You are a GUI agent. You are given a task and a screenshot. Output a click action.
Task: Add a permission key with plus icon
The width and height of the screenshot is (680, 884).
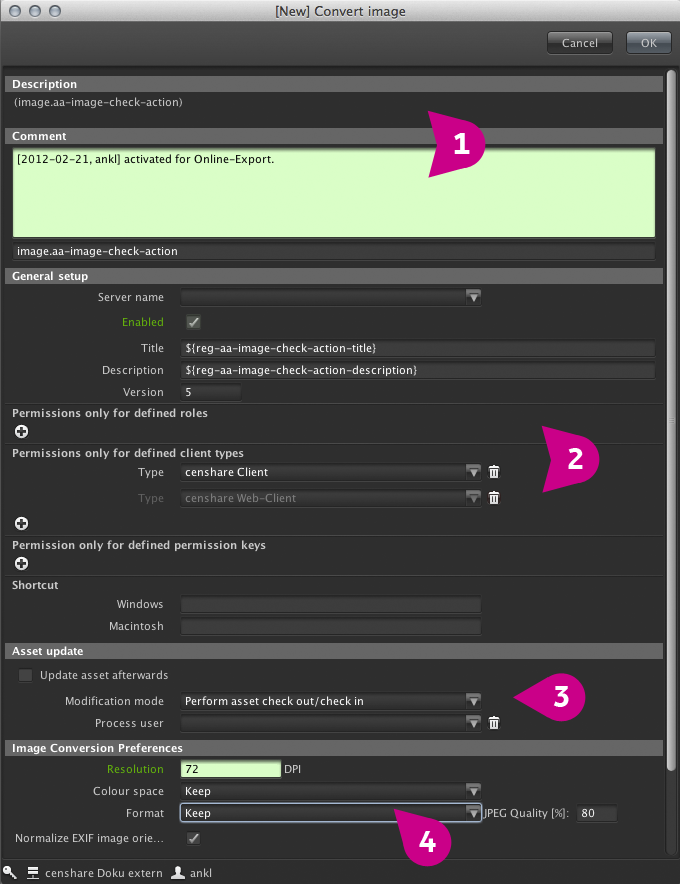click(21, 564)
